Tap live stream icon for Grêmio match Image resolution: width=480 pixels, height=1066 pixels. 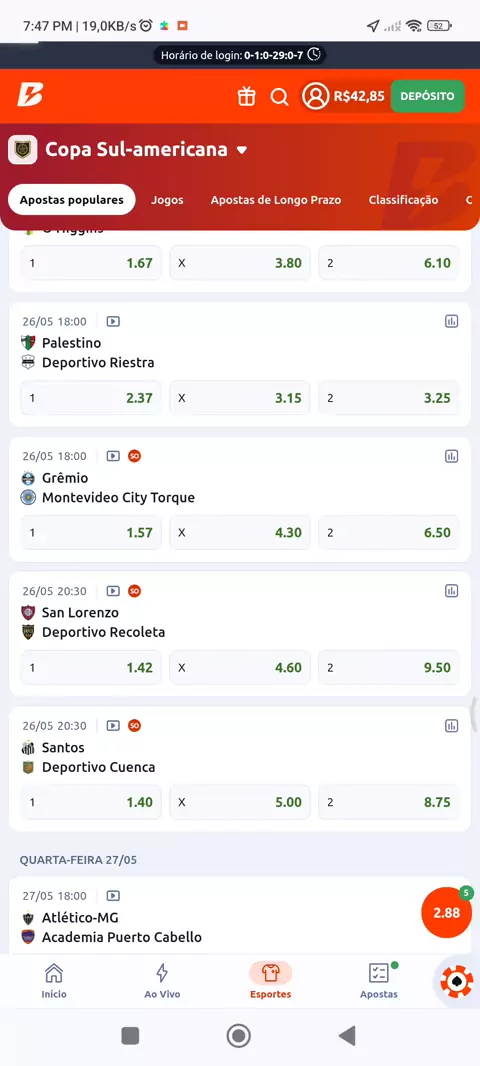(114, 456)
